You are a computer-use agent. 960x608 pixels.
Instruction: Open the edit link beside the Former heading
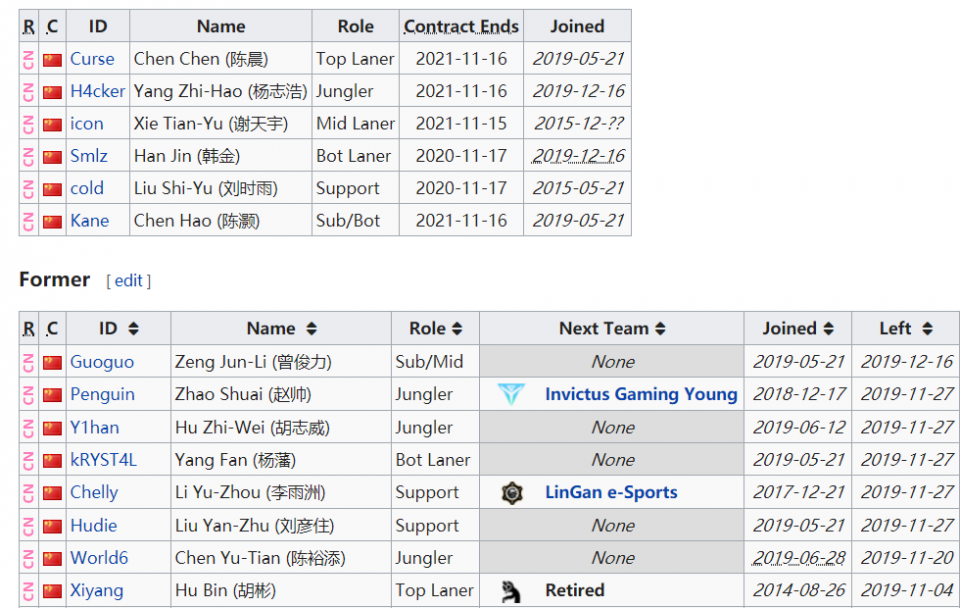pyautogui.click(x=129, y=280)
